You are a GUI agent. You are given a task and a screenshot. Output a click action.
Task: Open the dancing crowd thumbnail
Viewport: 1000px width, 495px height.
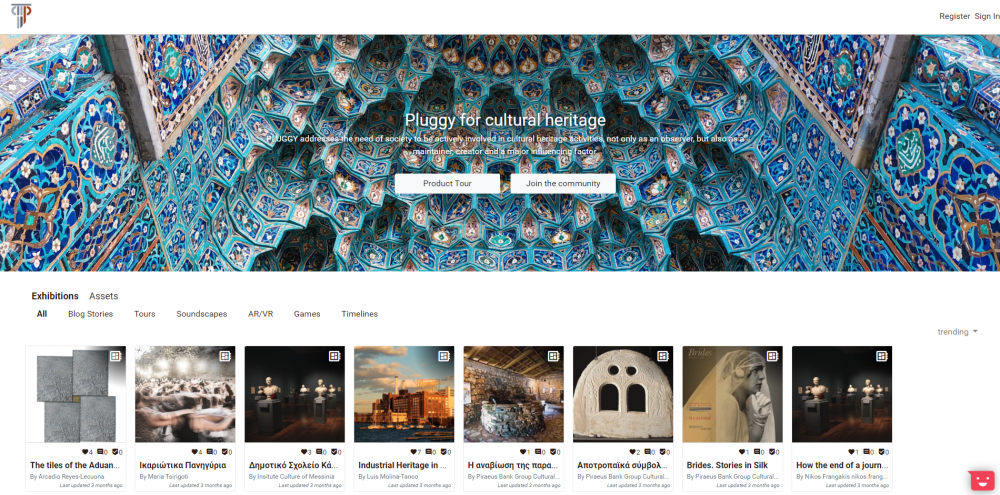pos(185,394)
